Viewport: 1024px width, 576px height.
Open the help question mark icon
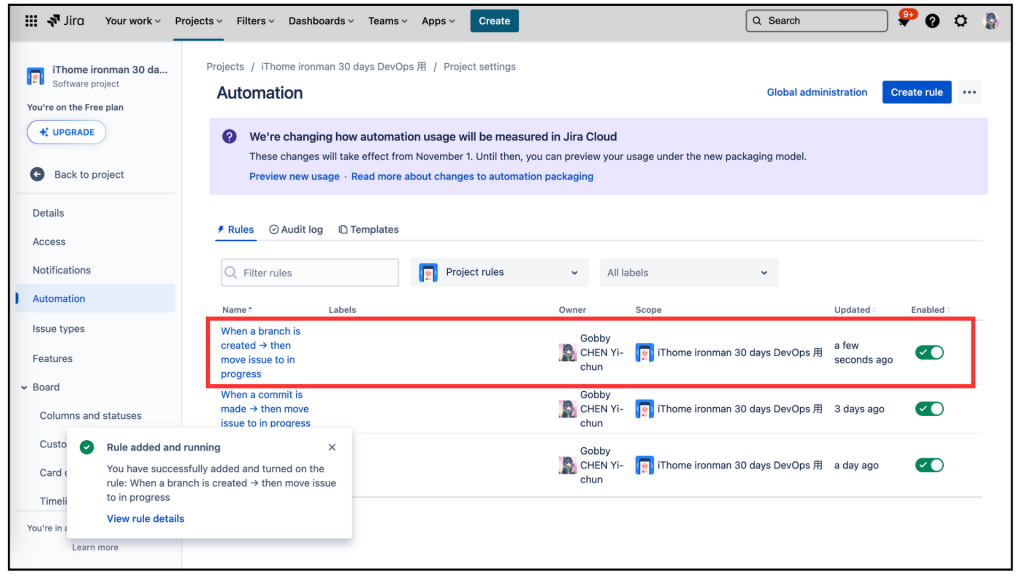click(933, 21)
